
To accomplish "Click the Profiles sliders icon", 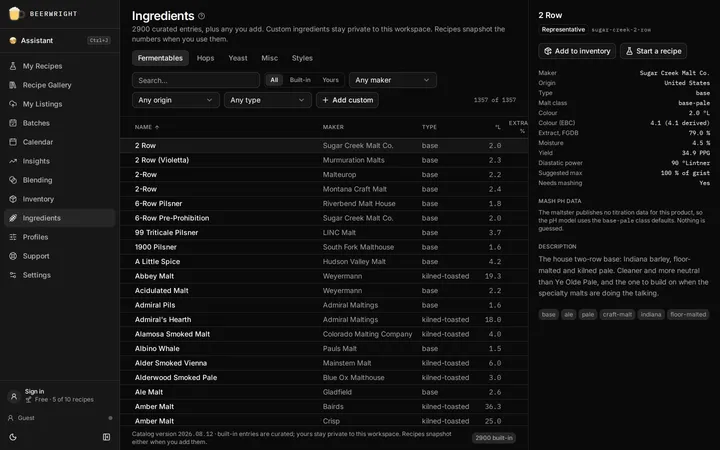I will coord(13,237).
